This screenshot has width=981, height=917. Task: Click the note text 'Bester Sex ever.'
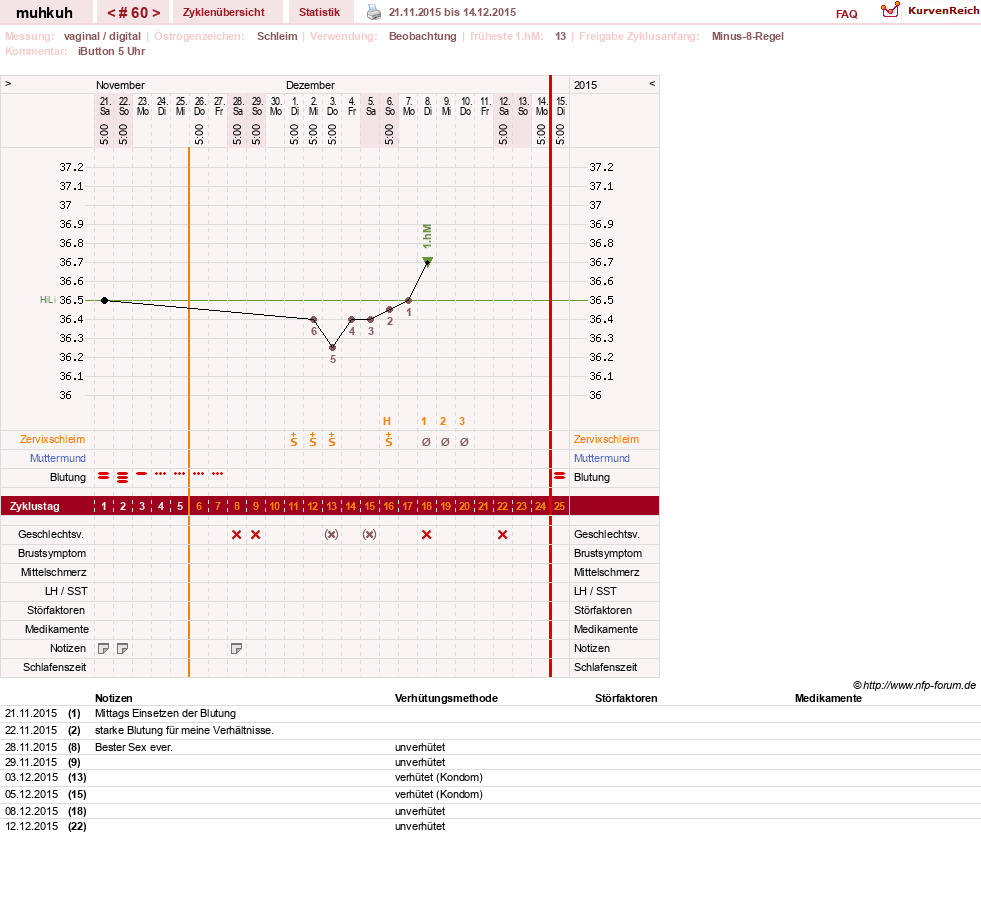pyautogui.click(x=134, y=747)
